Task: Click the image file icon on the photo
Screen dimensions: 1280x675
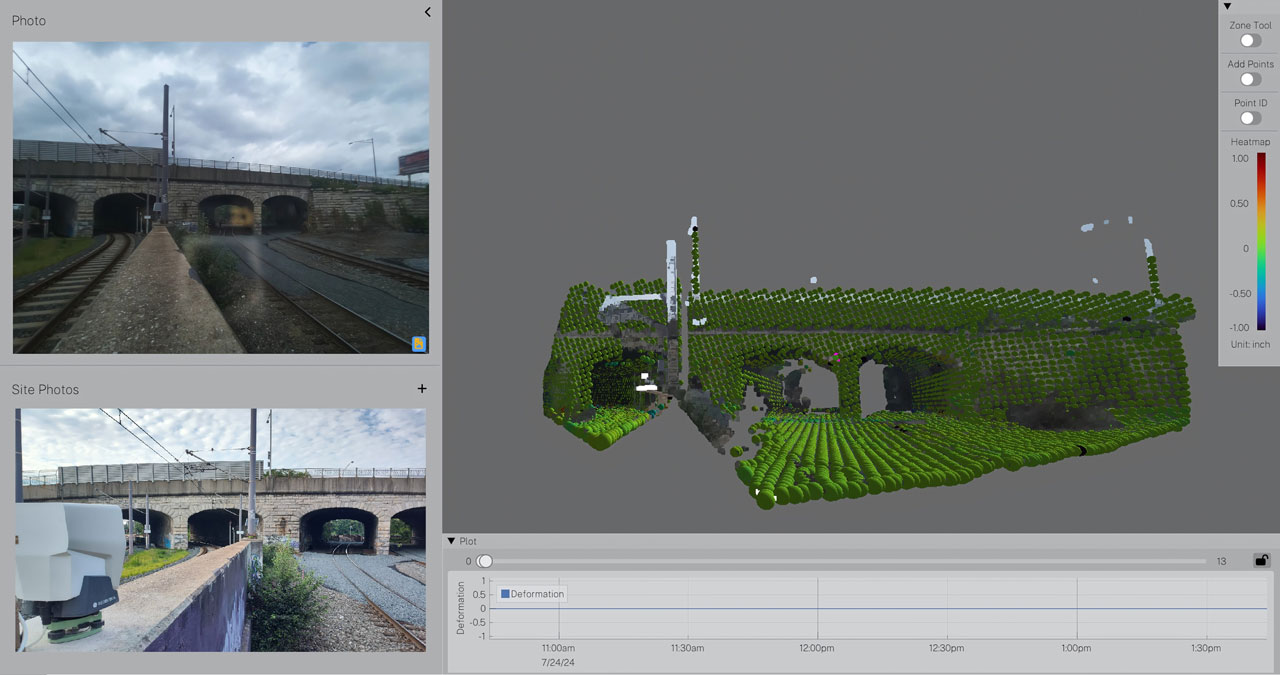Action: pyautogui.click(x=419, y=344)
